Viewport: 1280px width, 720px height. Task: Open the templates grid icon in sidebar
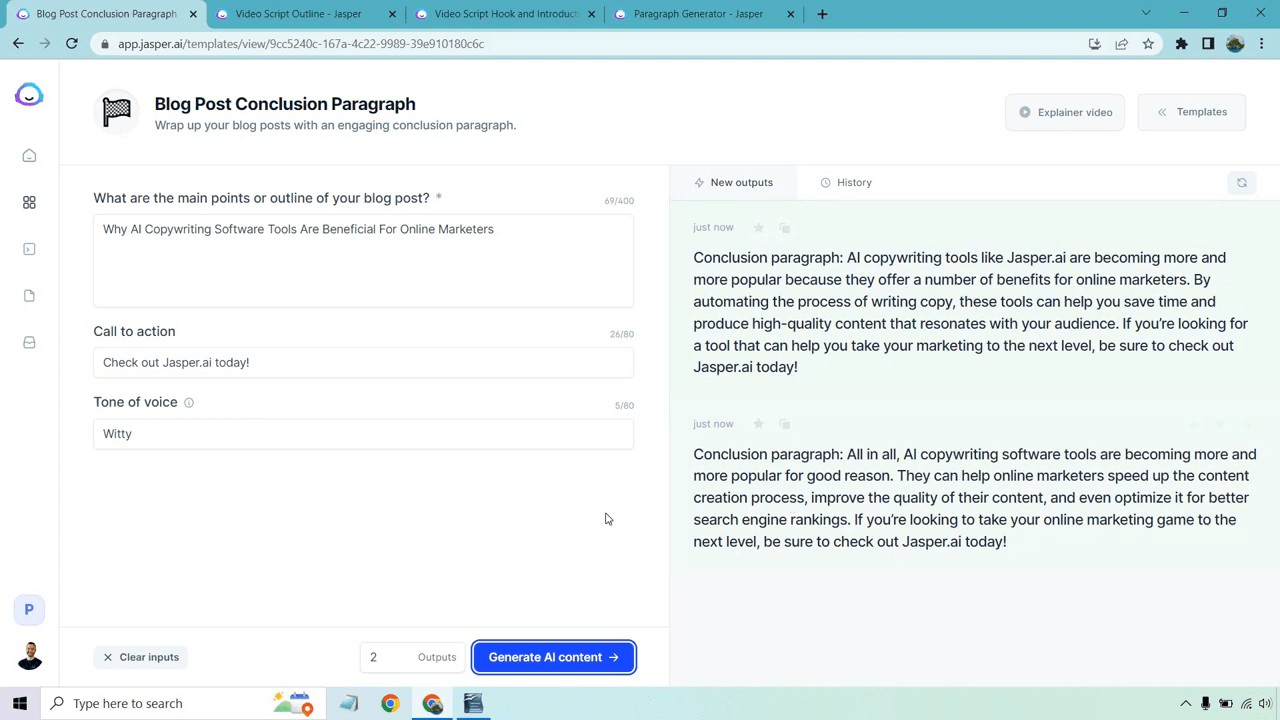[x=29, y=203]
